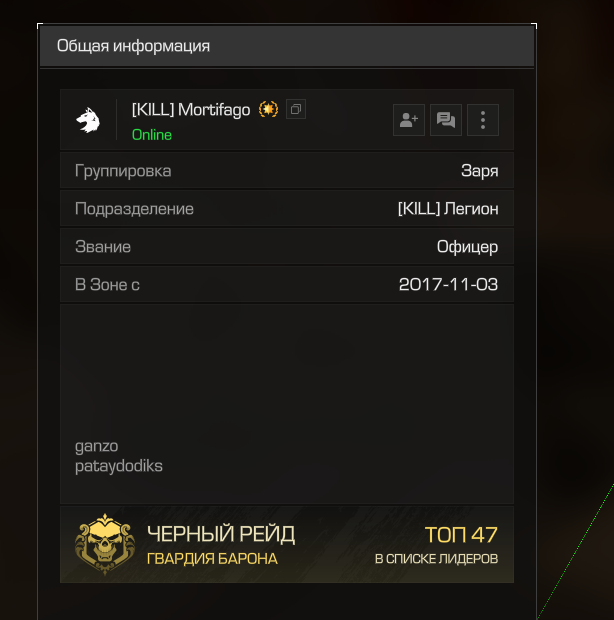Copy the player name with copy icon
The image size is (614, 620).
[296, 109]
